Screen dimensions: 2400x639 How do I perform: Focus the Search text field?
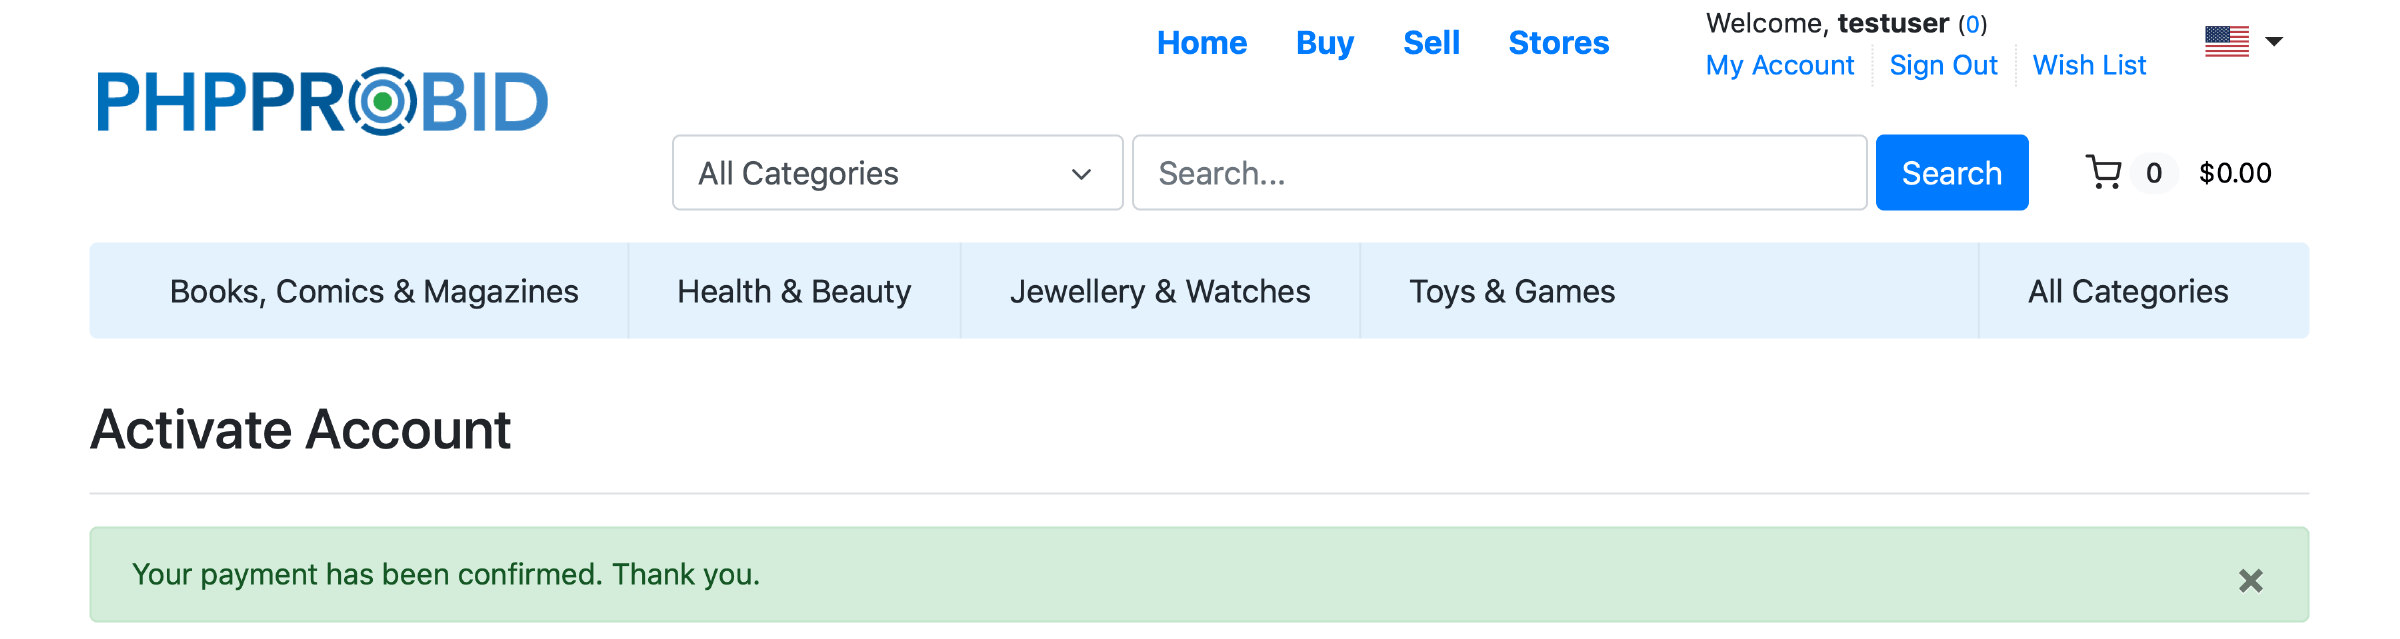click(1499, 173)
